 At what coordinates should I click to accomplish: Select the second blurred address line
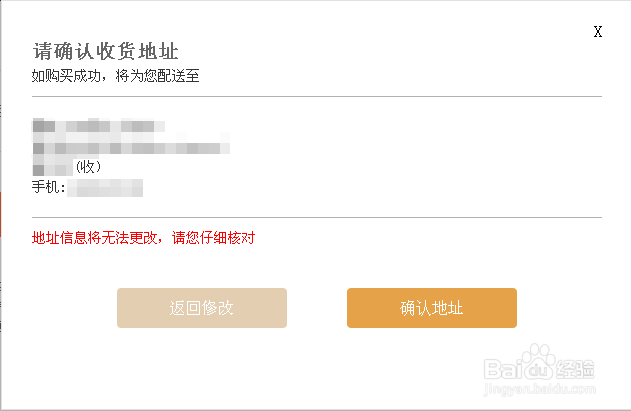(131, 147)
